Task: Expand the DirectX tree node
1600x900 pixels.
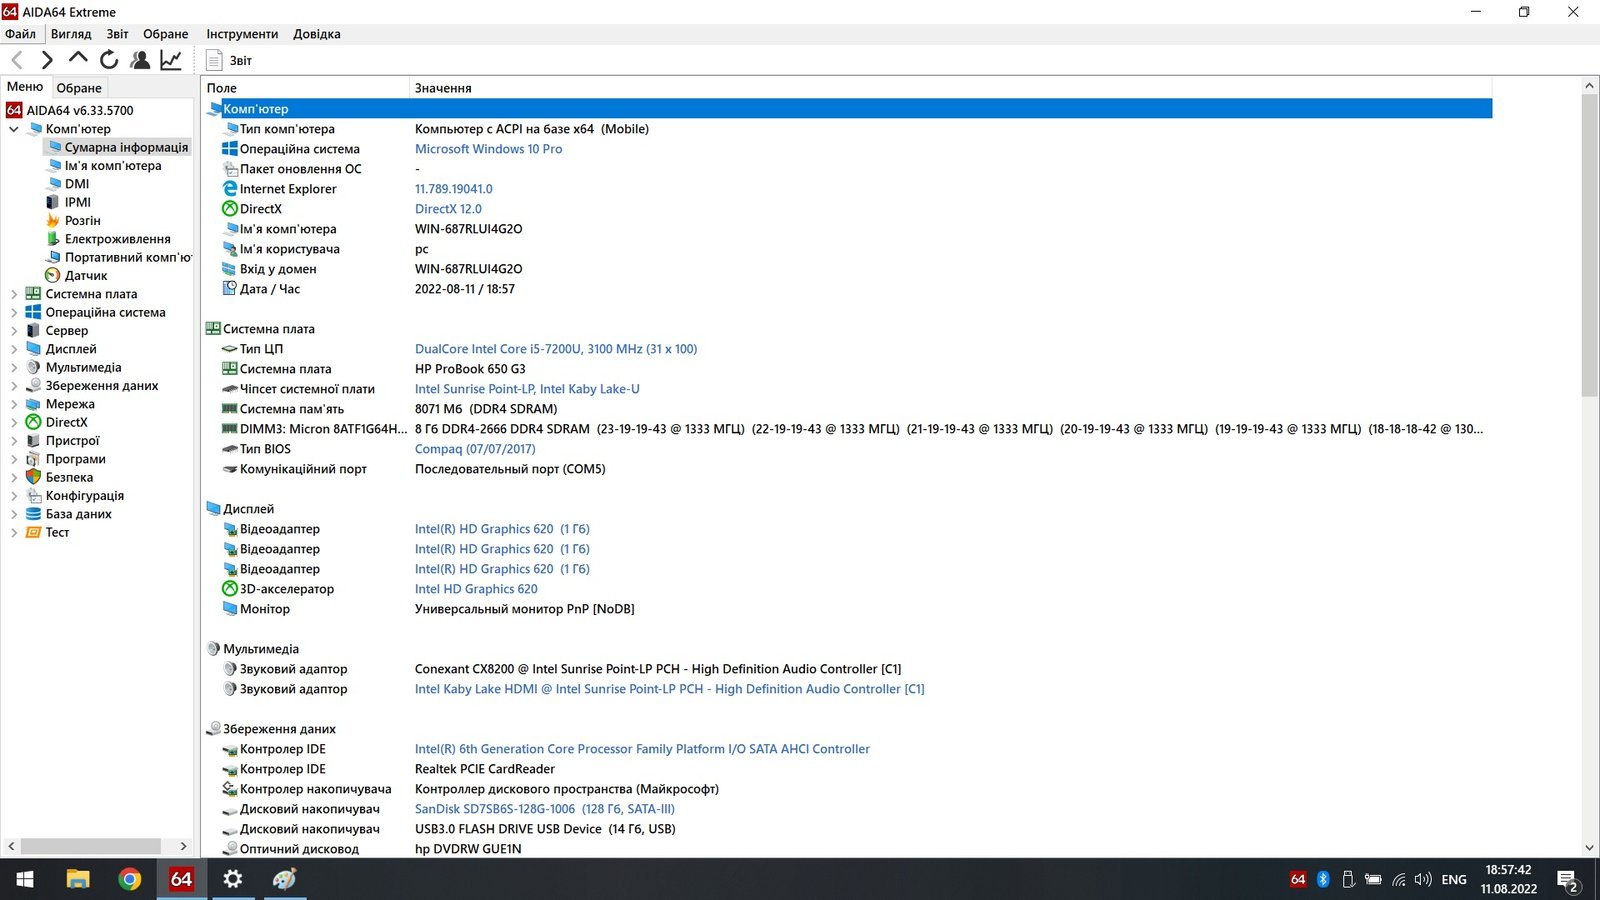Action: 14,422
